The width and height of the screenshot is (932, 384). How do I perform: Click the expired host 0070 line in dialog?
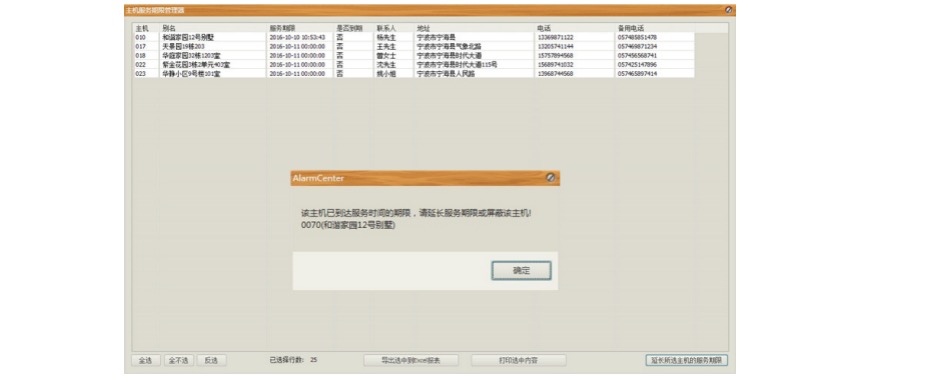click(x=349, y=226)
